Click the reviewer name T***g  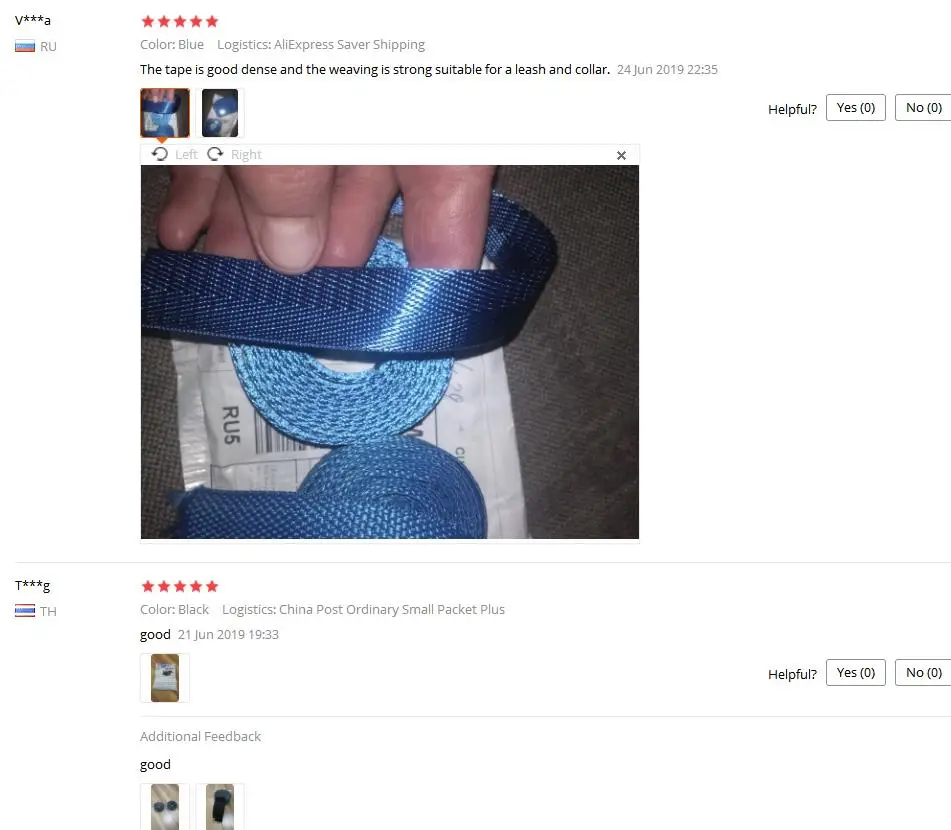33,585
